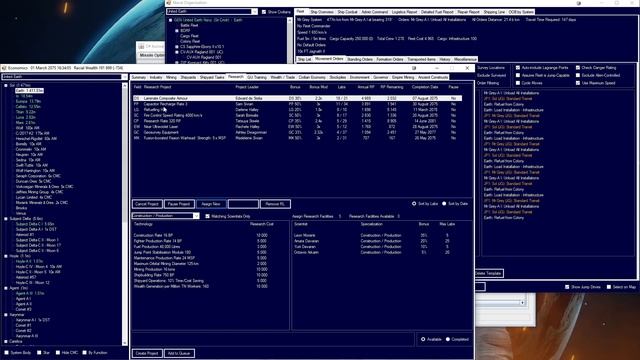Select Earth in the population tree
Screen dimensions: 640x360
(29, 91)
